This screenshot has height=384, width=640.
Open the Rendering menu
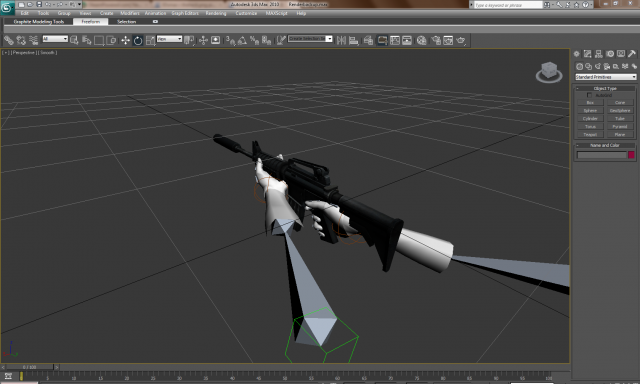coord(216,13)
